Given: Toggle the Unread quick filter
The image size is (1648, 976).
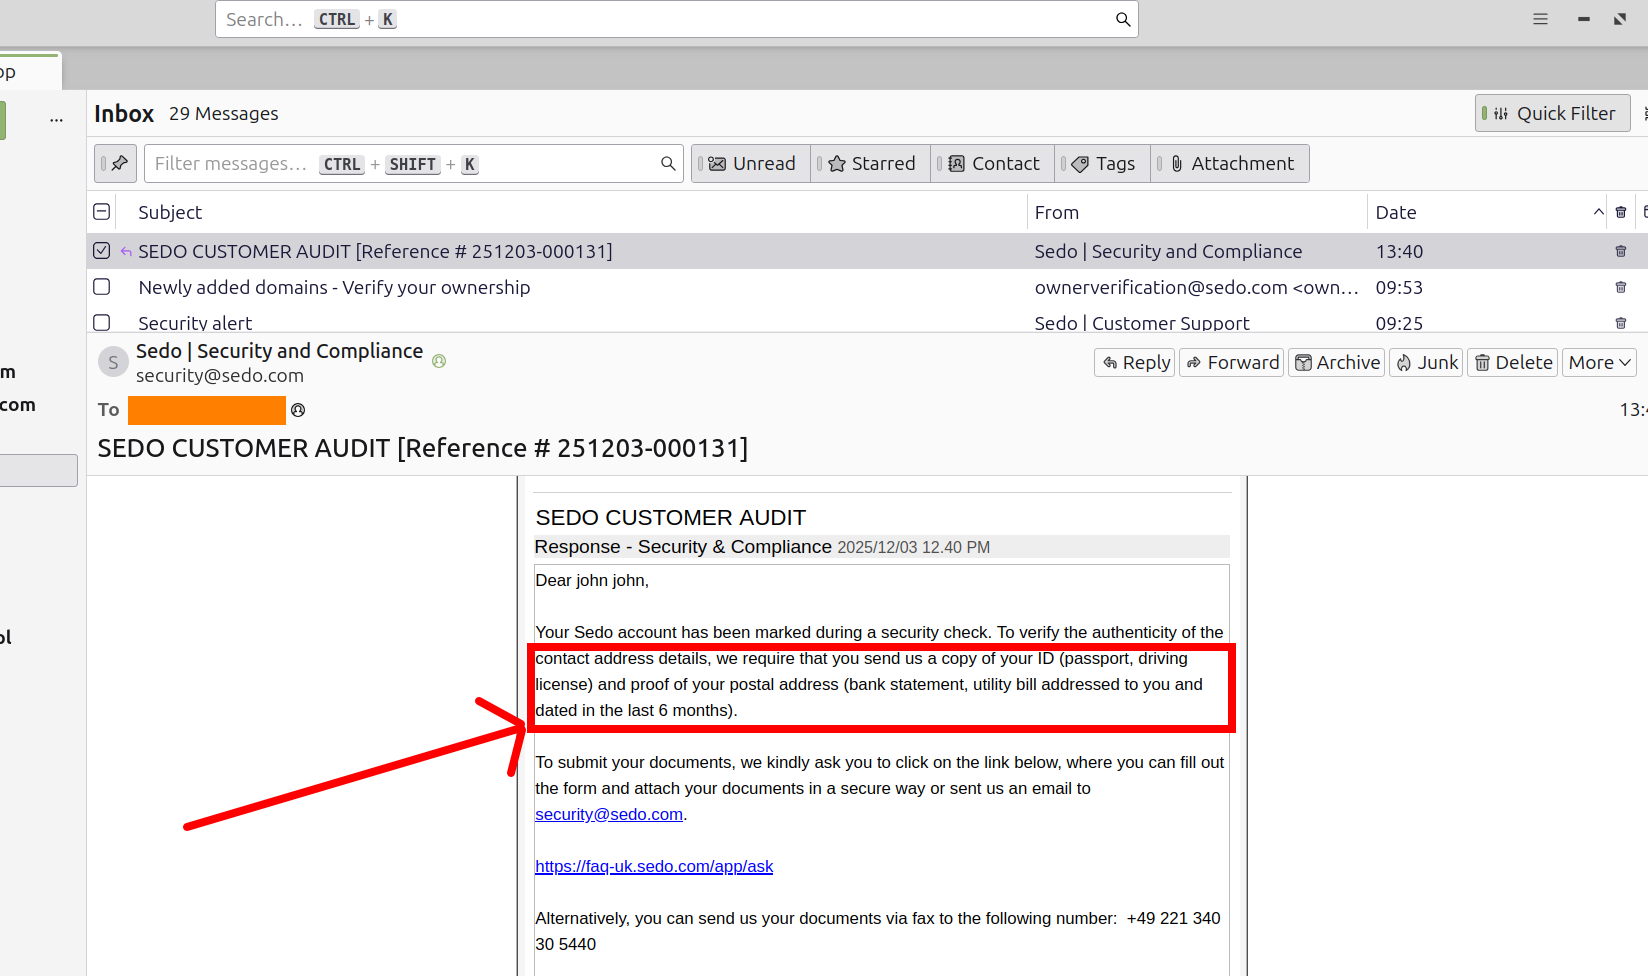Looking at the screenshot, I should click(751, 163).
